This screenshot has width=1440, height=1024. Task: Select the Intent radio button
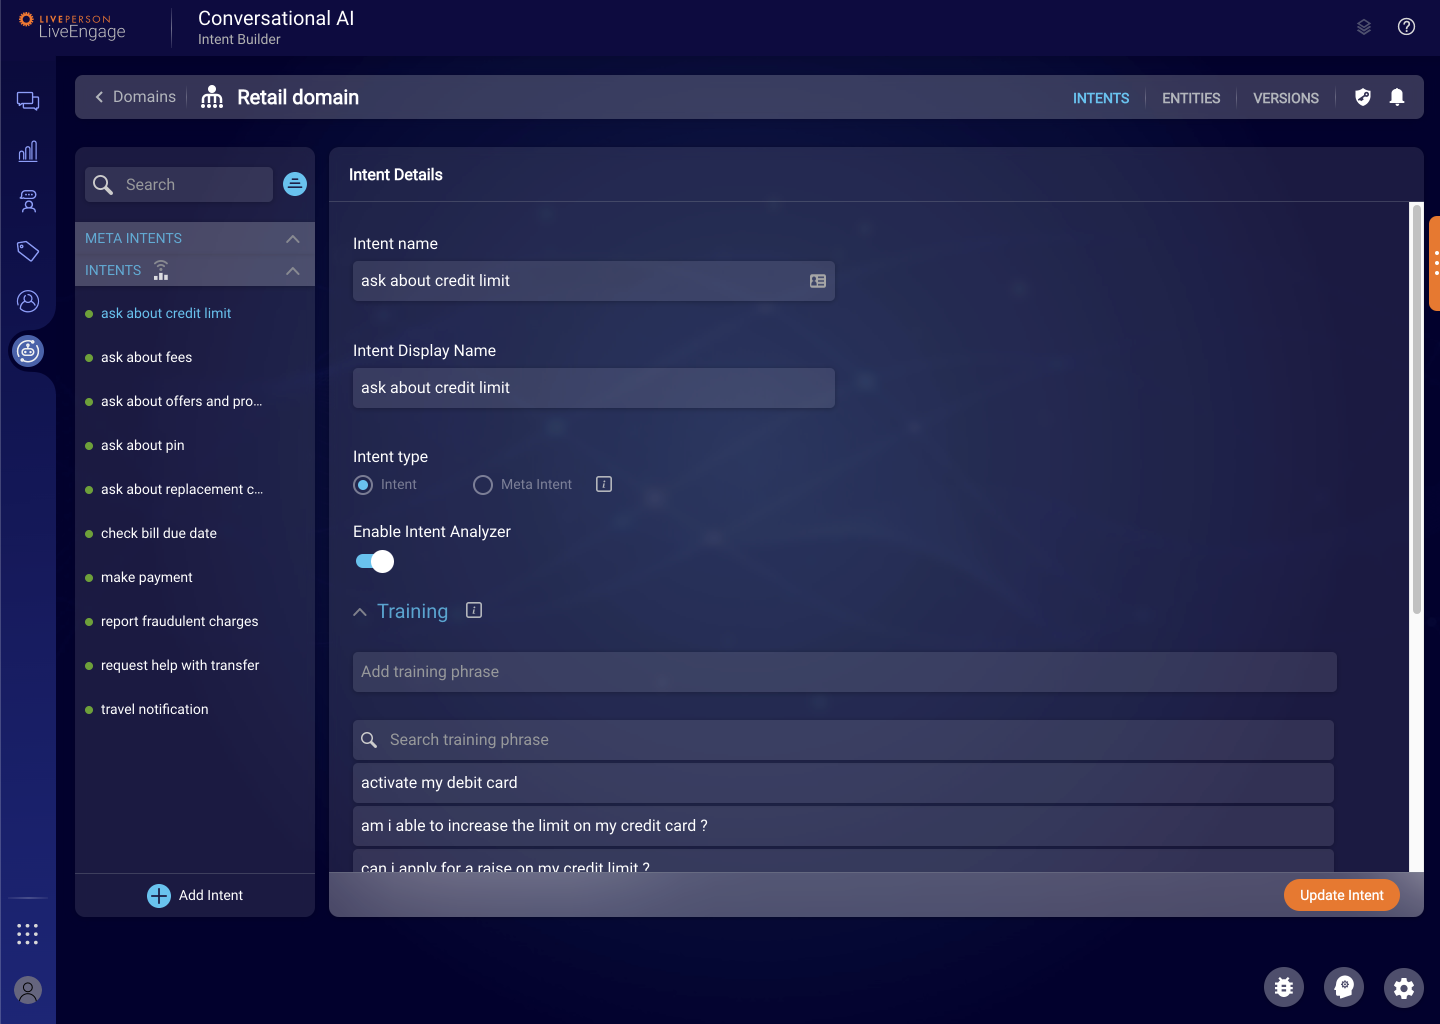[x=363, y=485]
